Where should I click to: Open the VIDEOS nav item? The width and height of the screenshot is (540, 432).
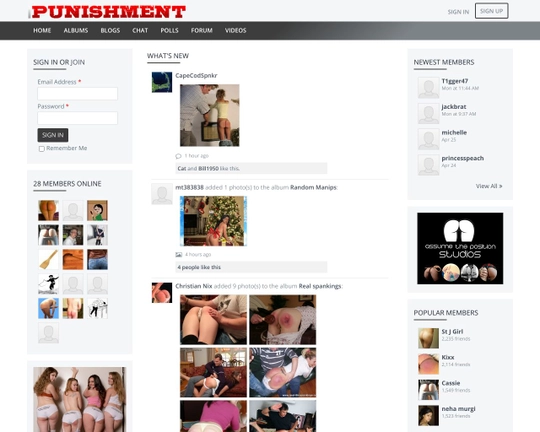pyautogui.click(x=236, y=31)
